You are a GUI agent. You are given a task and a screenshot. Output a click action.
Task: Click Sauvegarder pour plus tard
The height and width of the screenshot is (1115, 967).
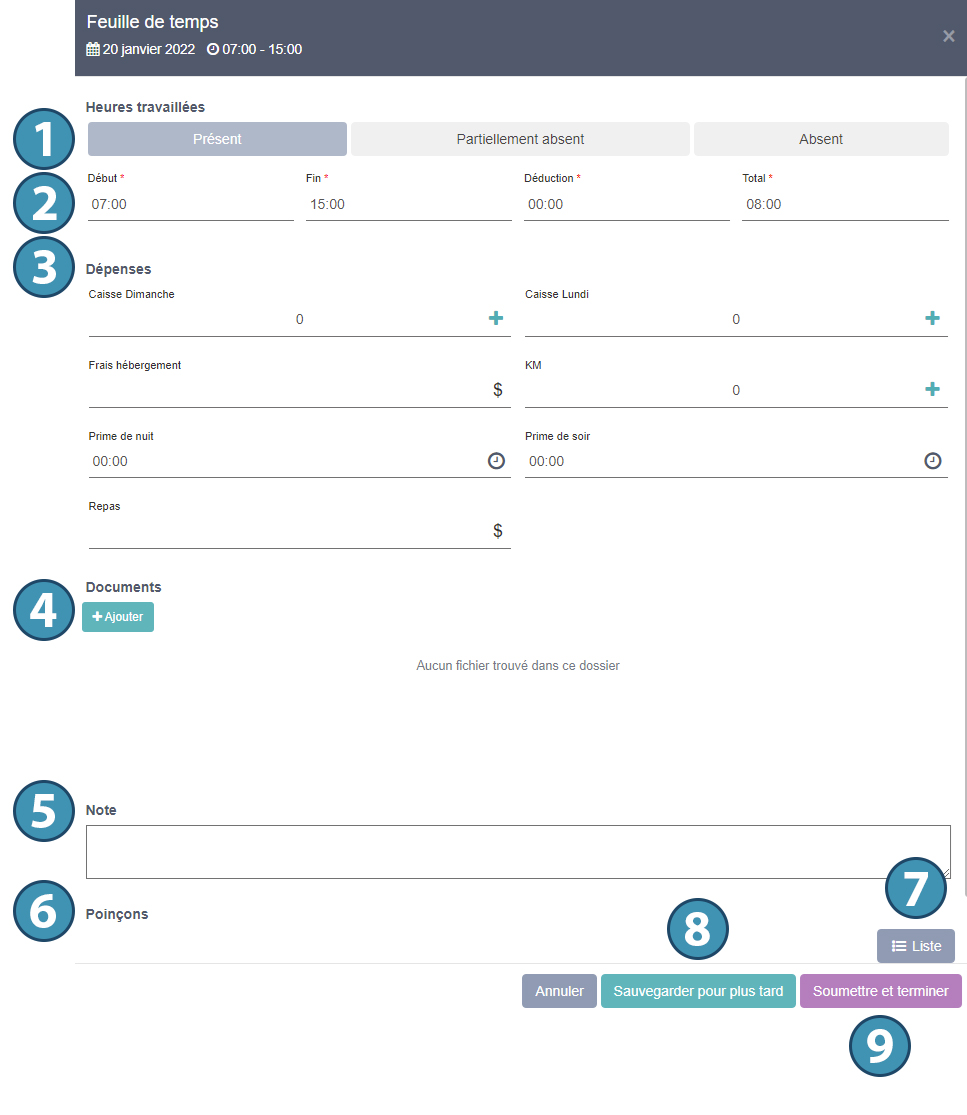click(x=698, y=992)
